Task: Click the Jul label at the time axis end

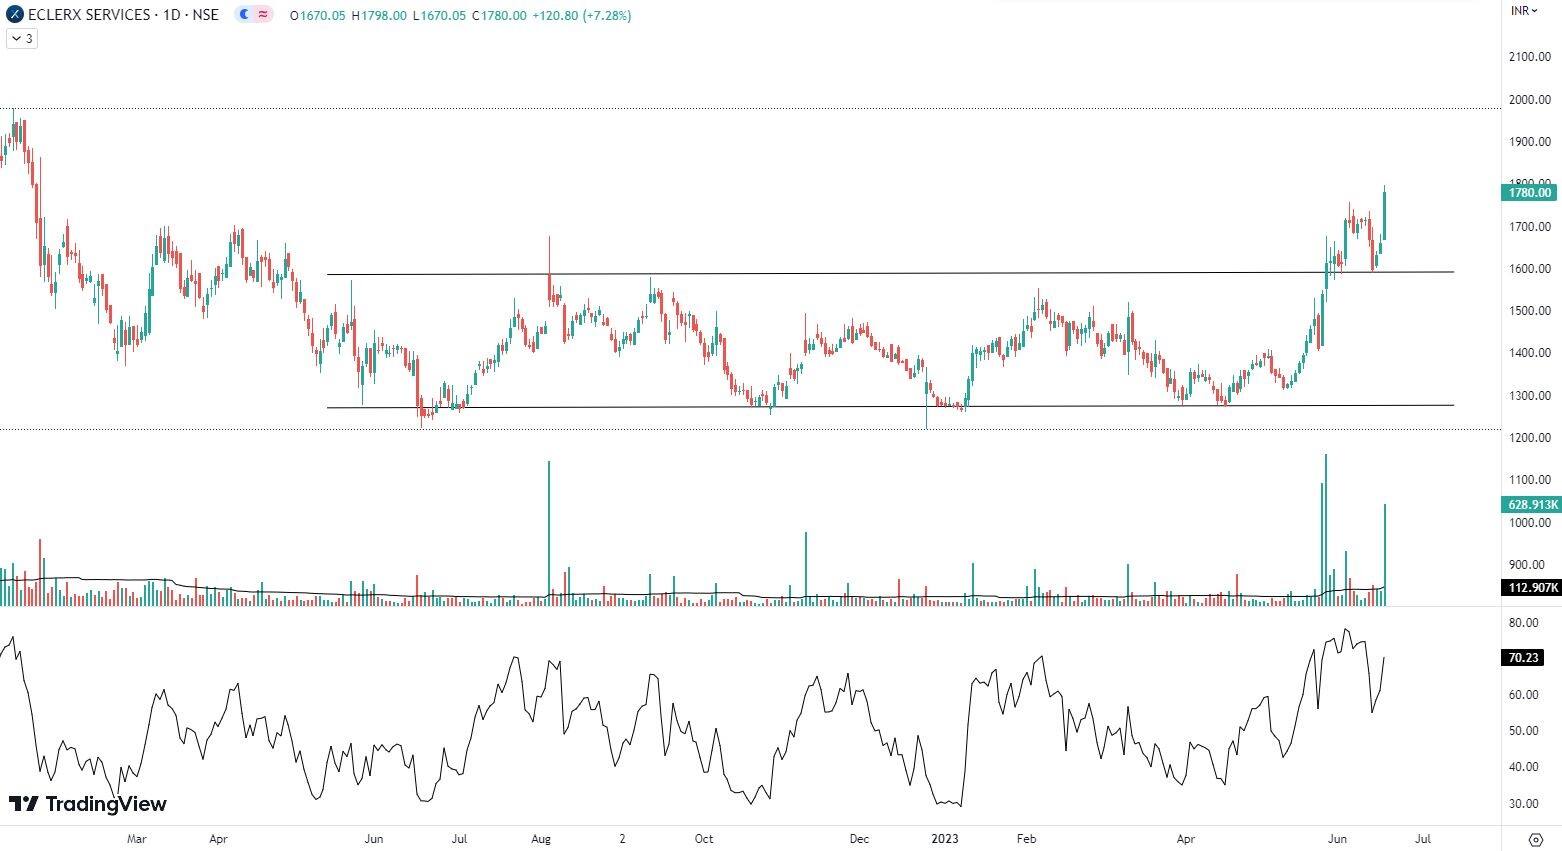Action: tap(1423, 838)
